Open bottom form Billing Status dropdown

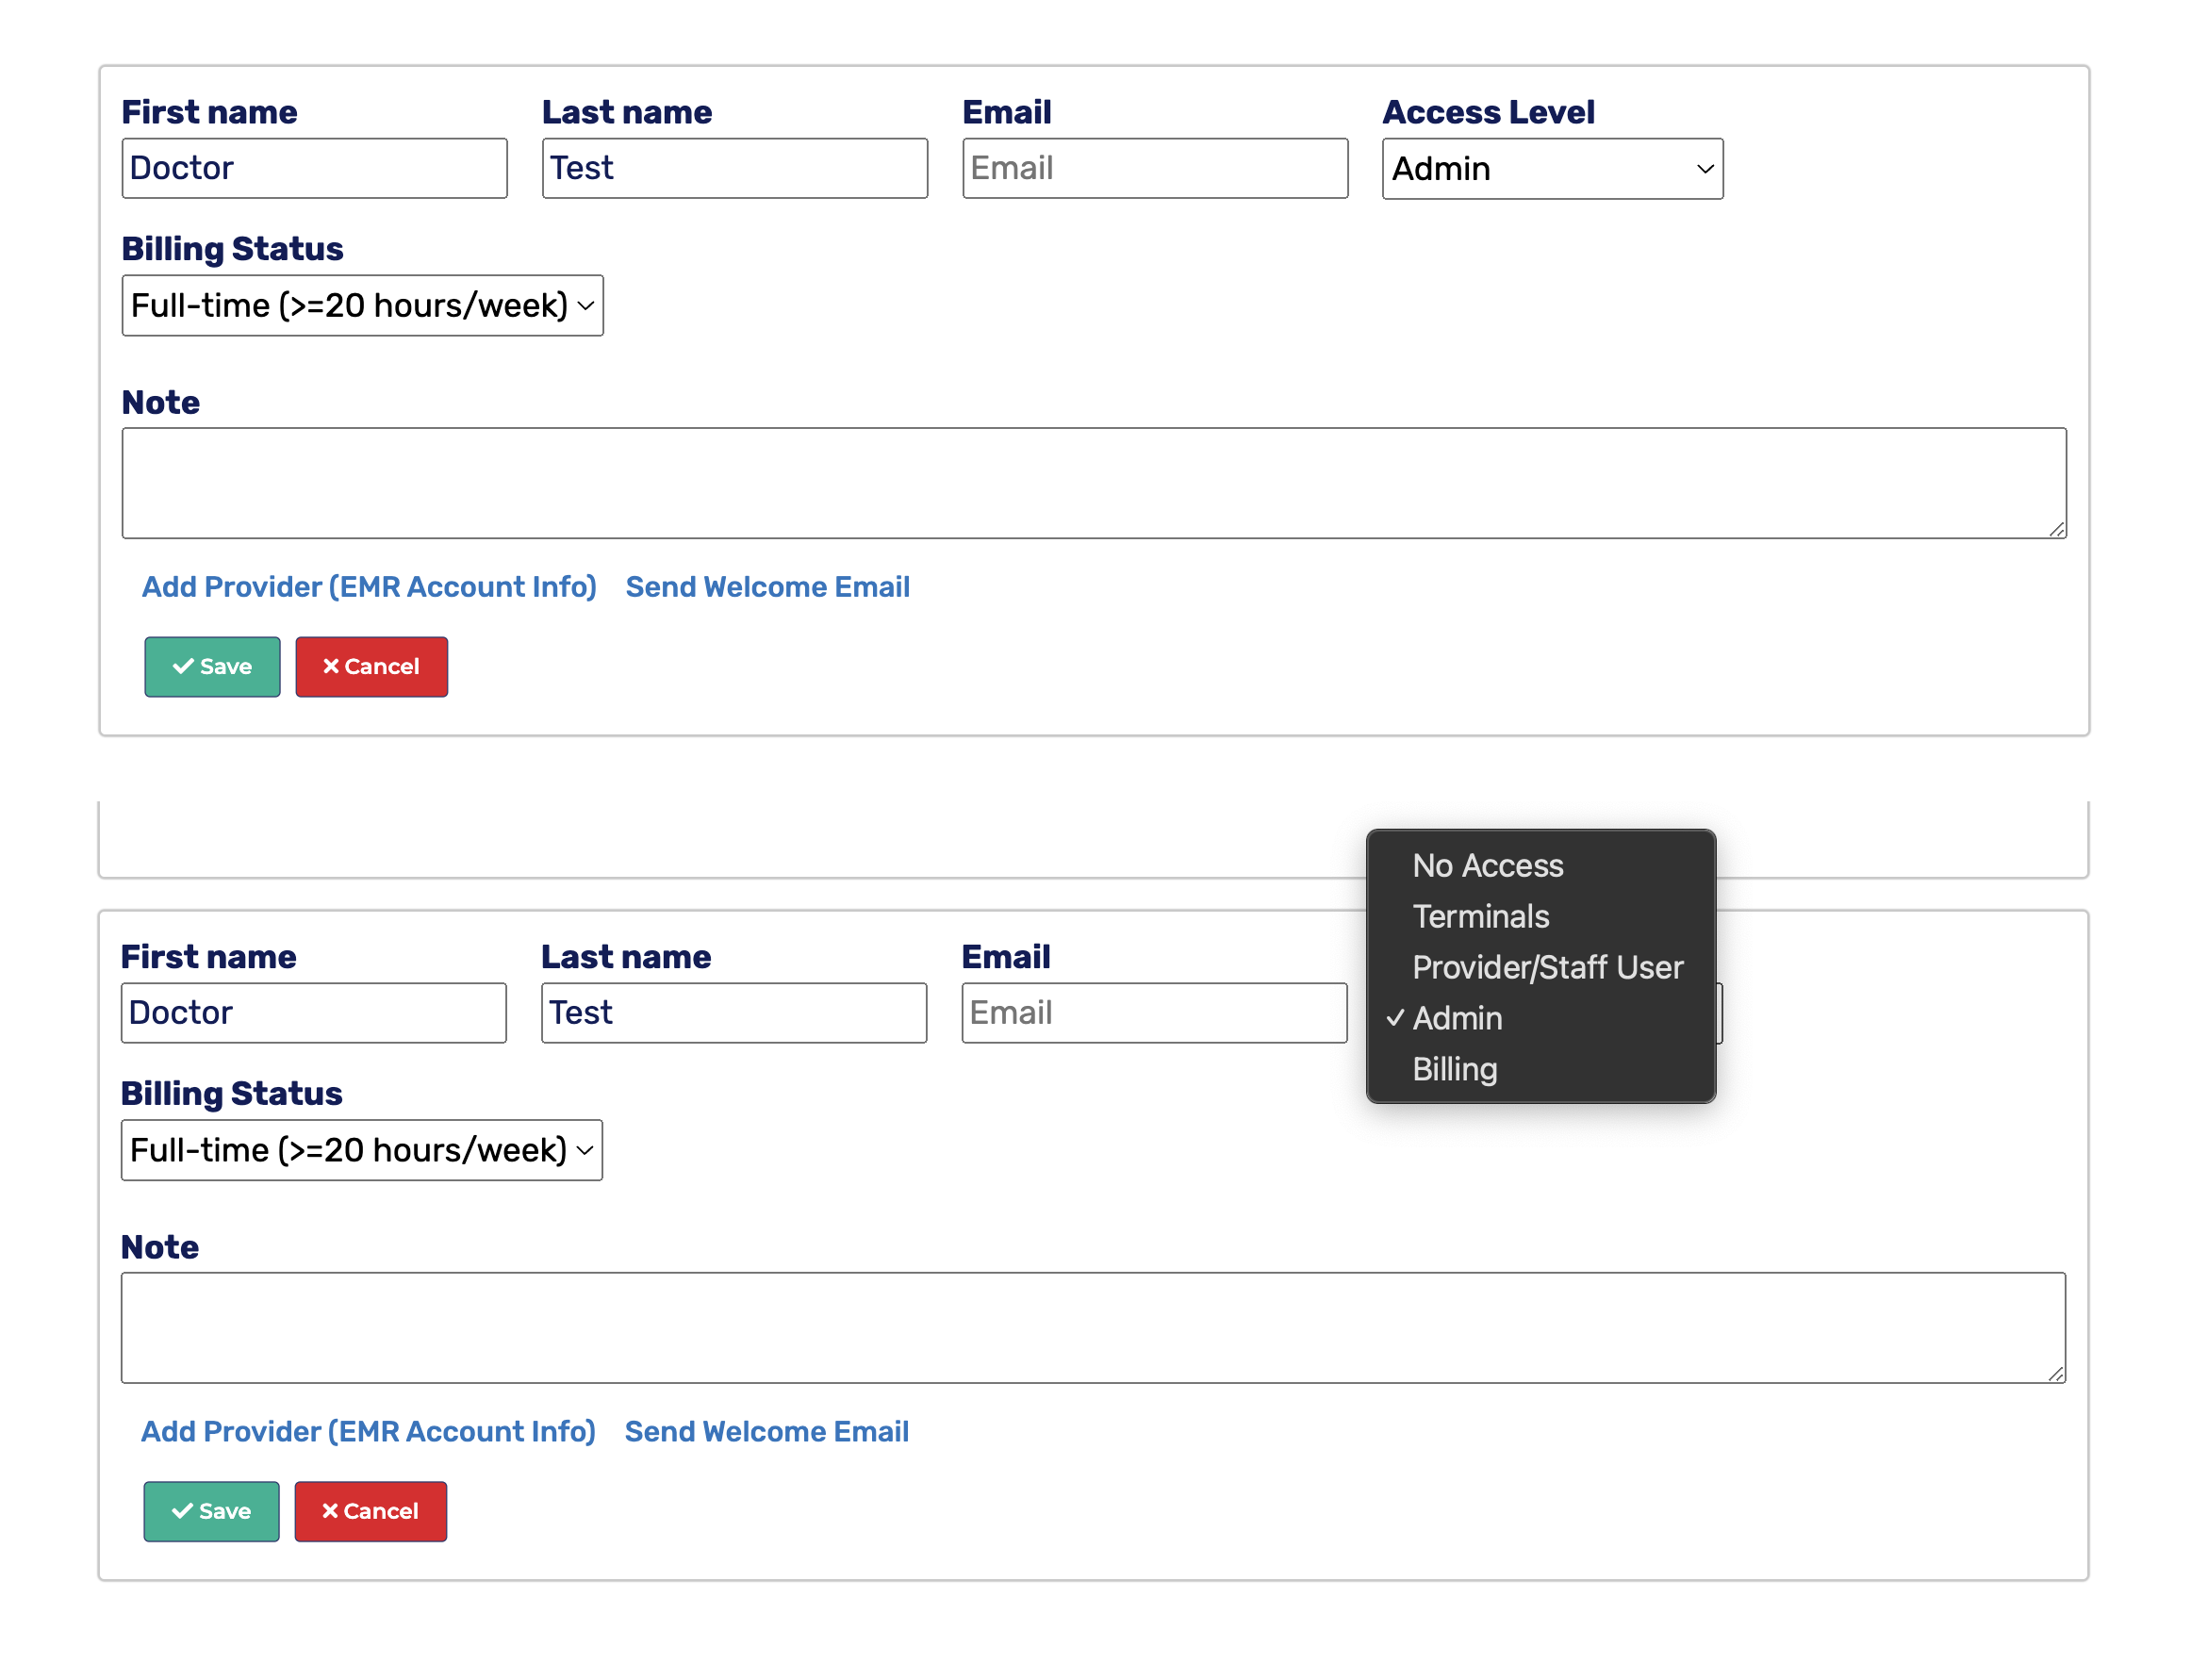pos(361,1150)
